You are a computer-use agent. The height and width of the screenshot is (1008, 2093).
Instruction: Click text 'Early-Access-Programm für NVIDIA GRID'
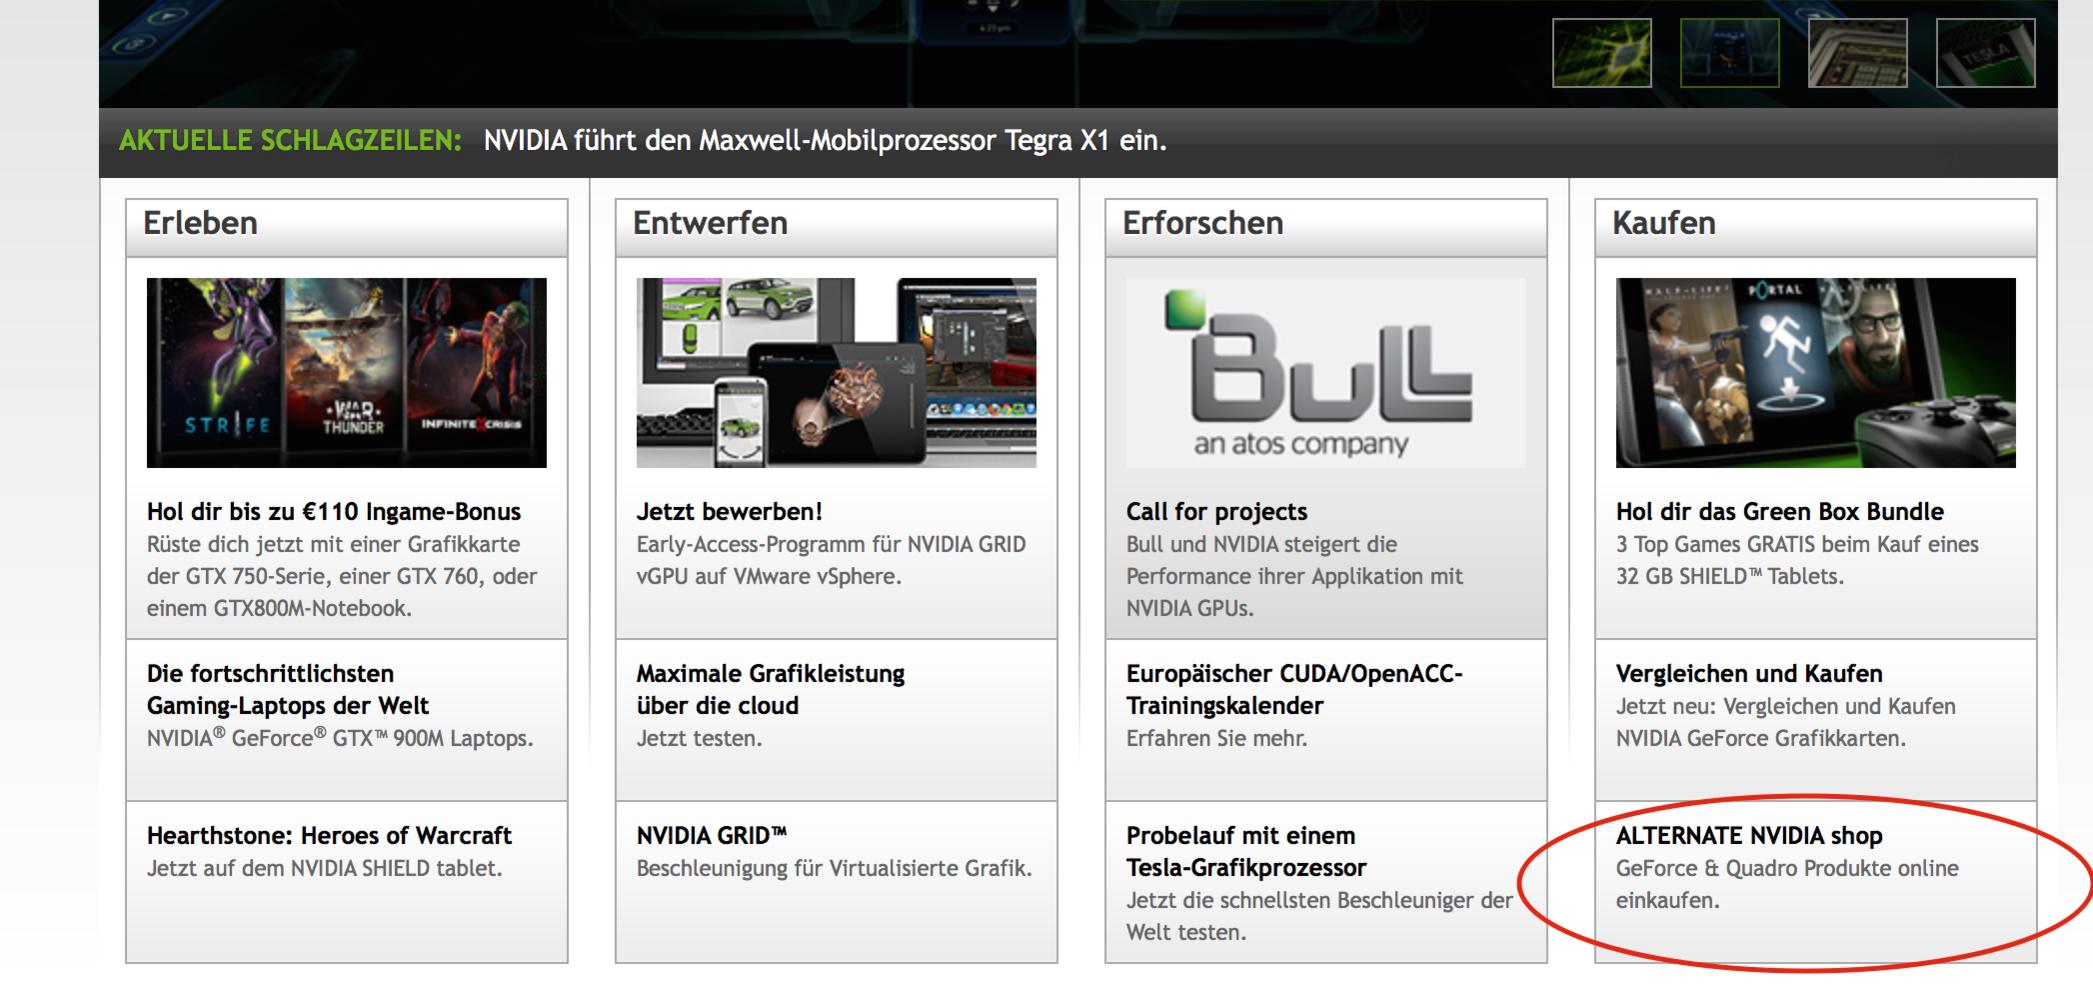(831, 545)
